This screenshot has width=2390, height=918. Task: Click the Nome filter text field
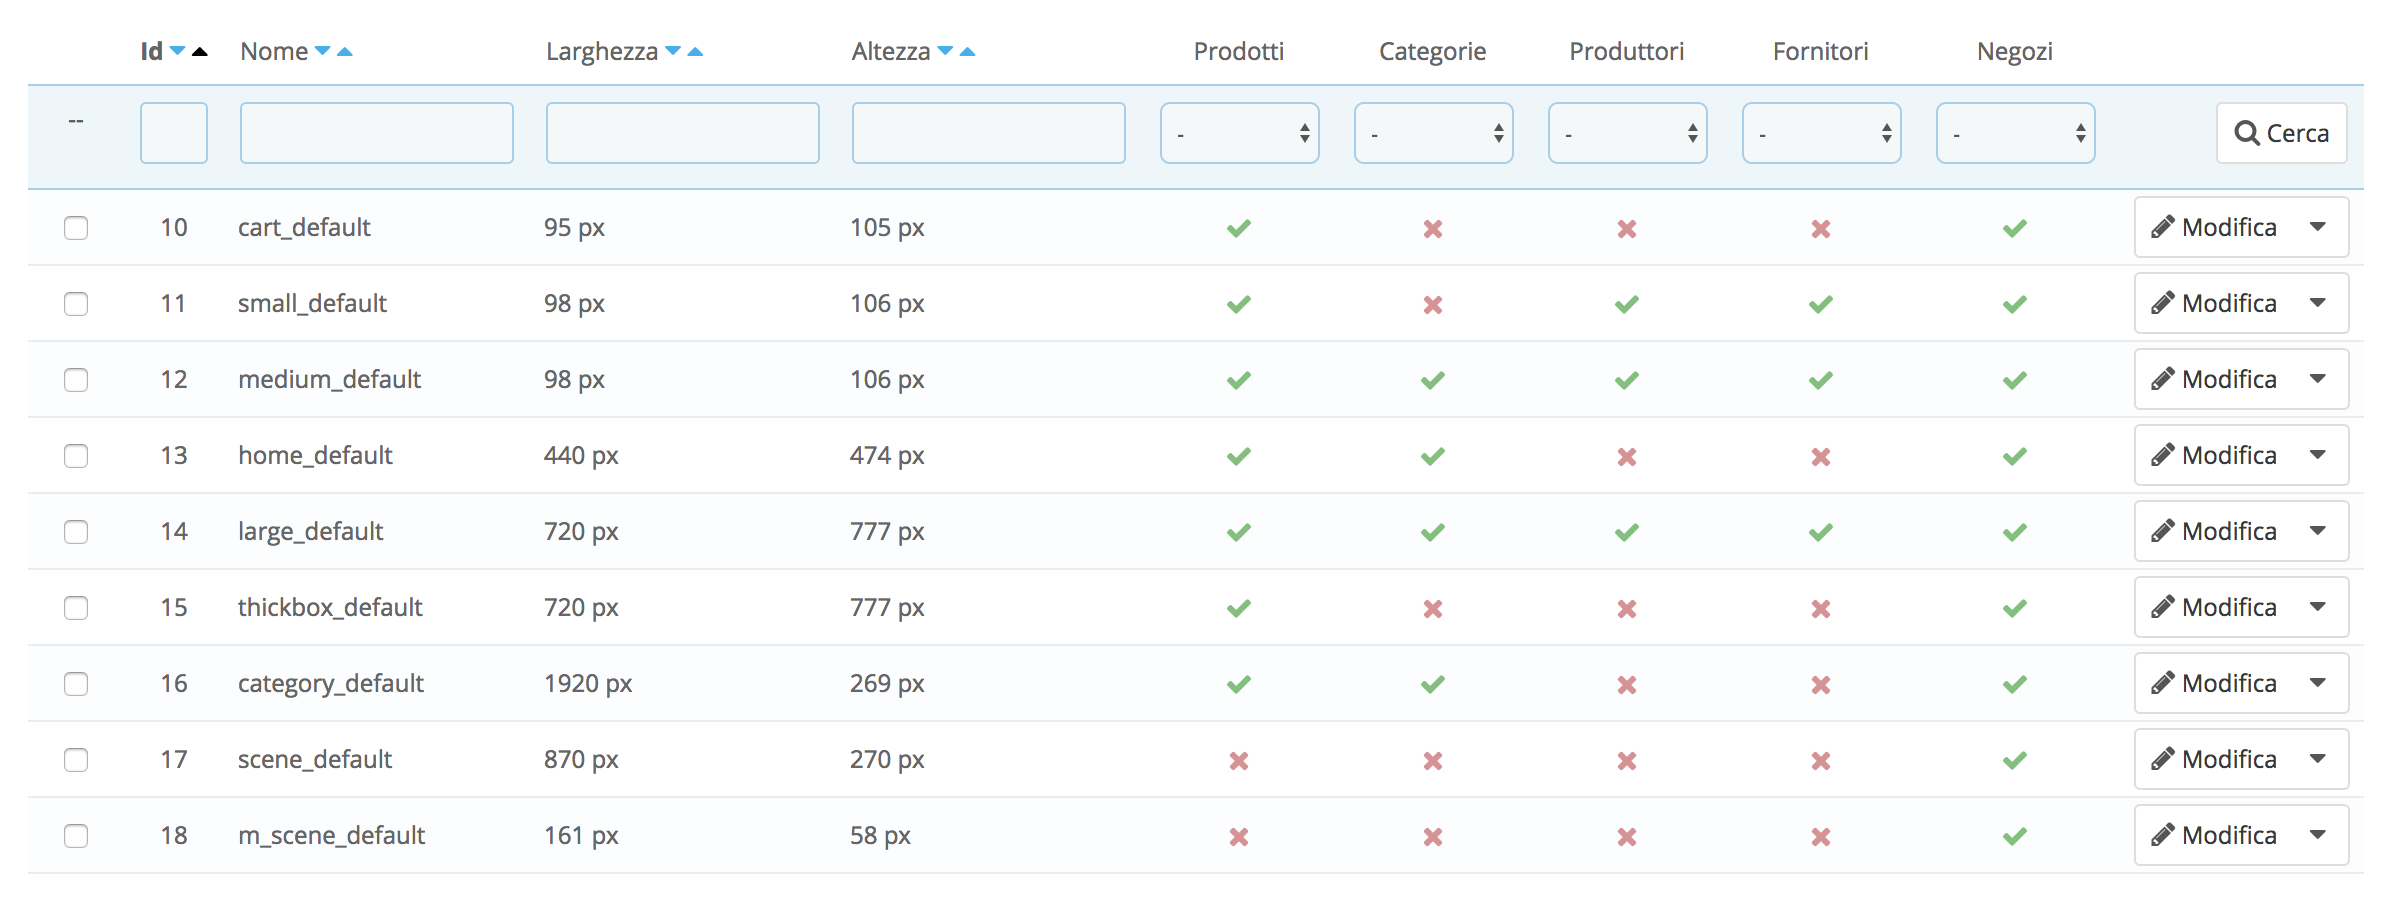click(377, 133)
